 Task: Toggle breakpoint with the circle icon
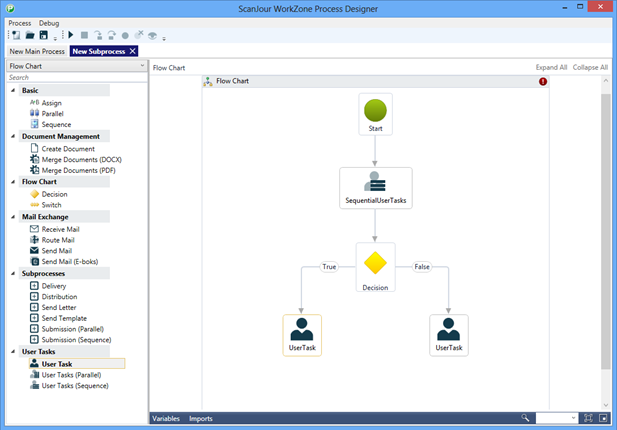125,36
